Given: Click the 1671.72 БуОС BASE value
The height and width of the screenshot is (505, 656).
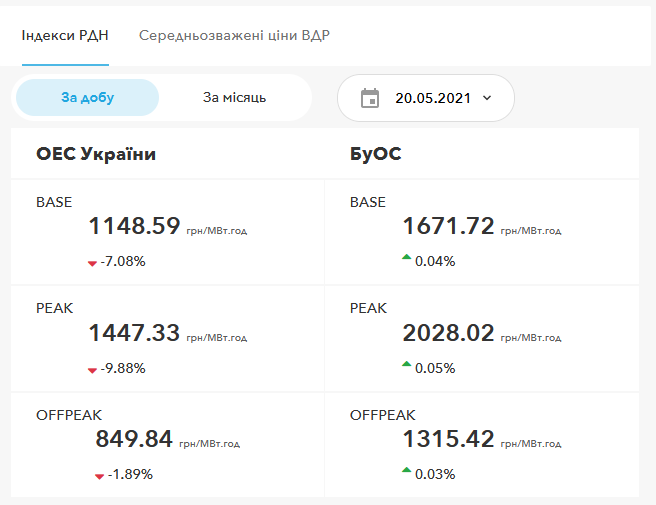Looking at the screenshot, I should (x=448, y=227).
